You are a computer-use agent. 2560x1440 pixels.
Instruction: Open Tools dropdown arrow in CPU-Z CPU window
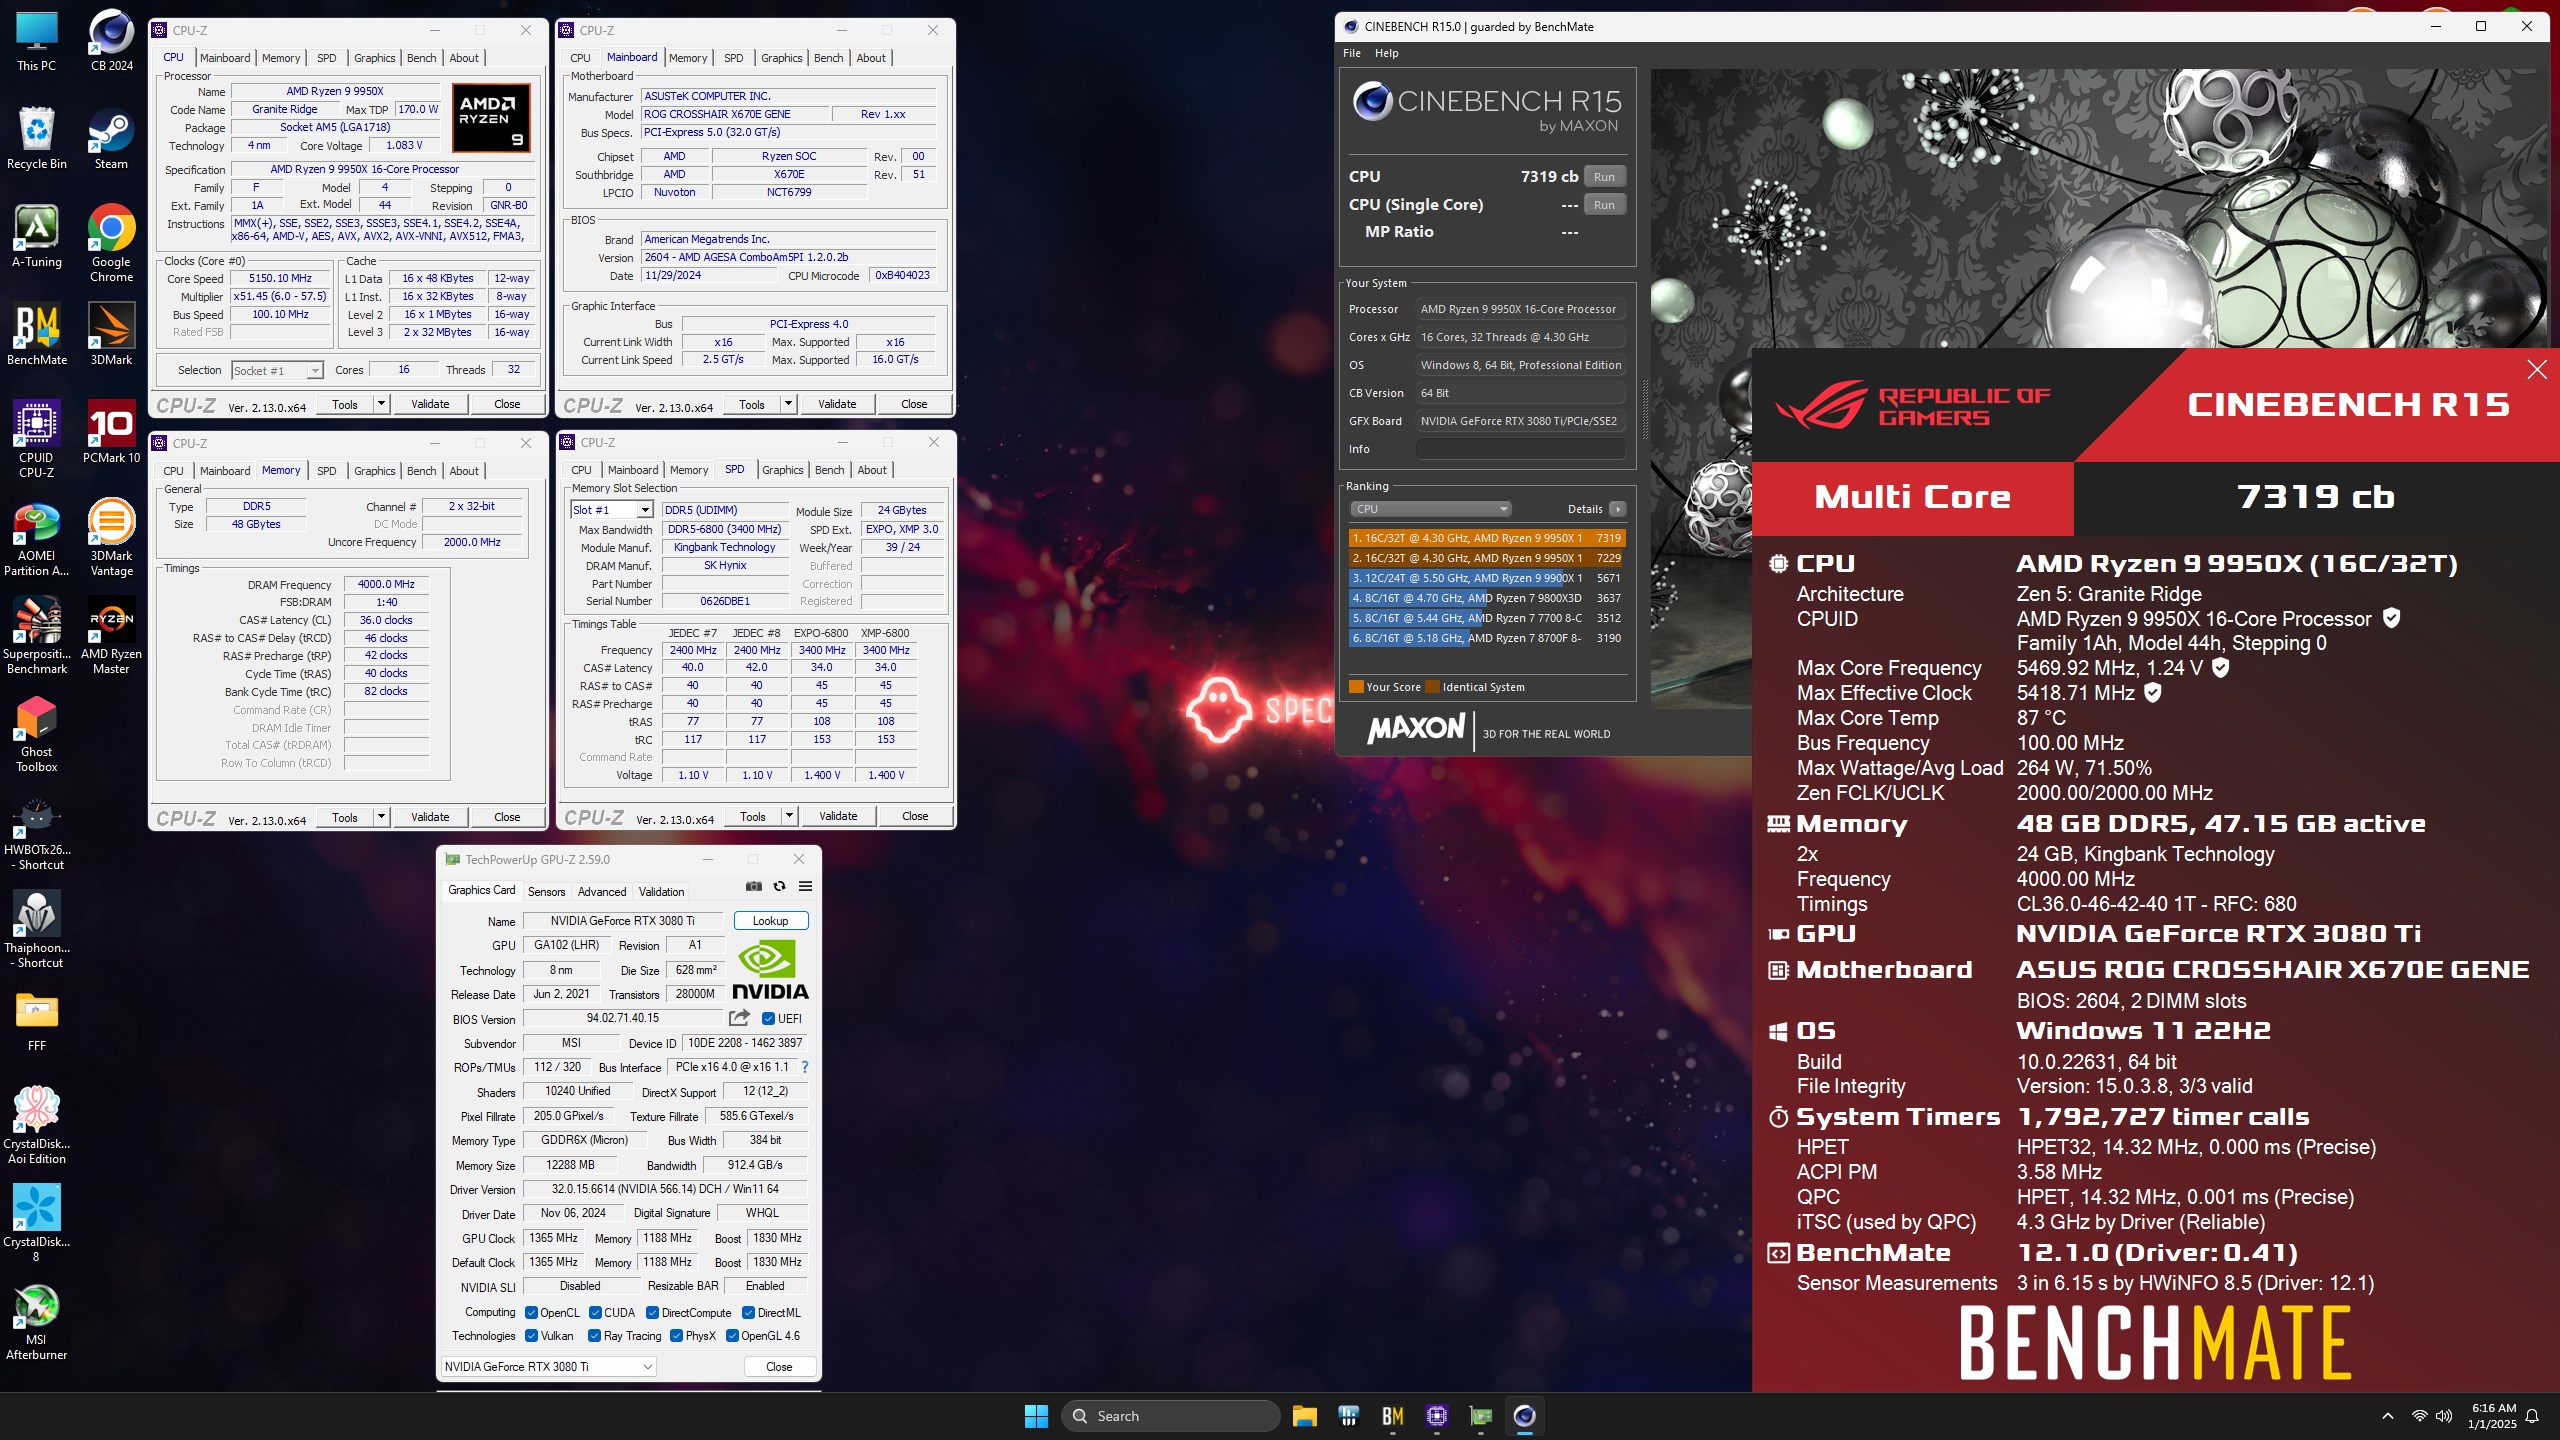pyautogui.click(x=381, y=404)
